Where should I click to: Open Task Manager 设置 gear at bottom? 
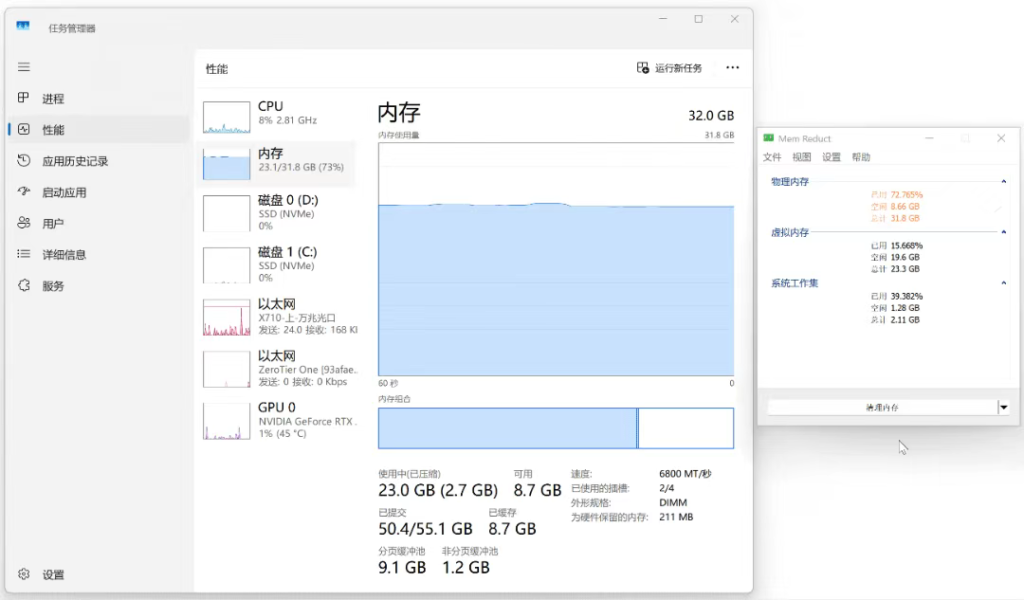coord(24,574)
